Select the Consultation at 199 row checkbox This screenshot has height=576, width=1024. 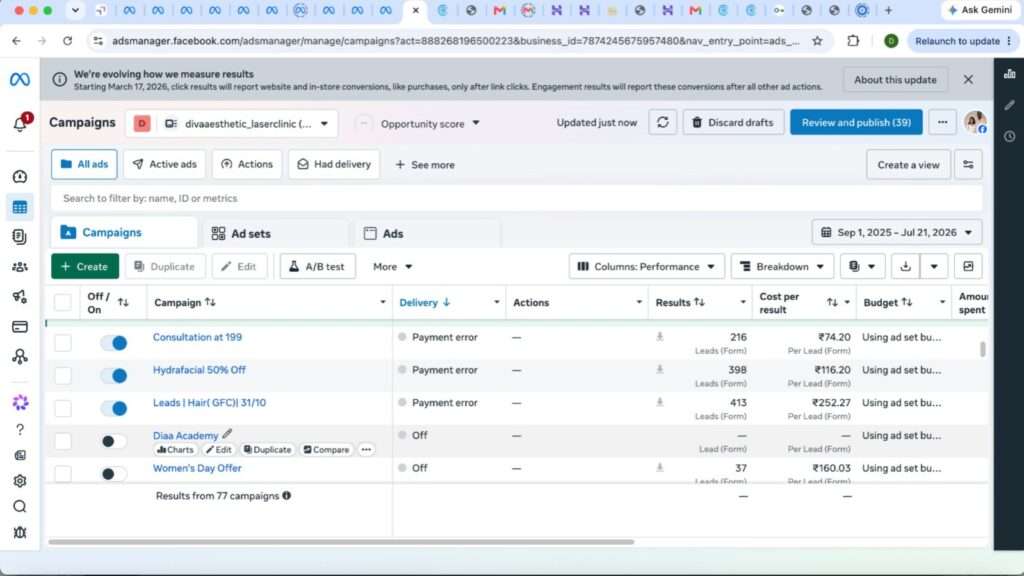(63, 343)
